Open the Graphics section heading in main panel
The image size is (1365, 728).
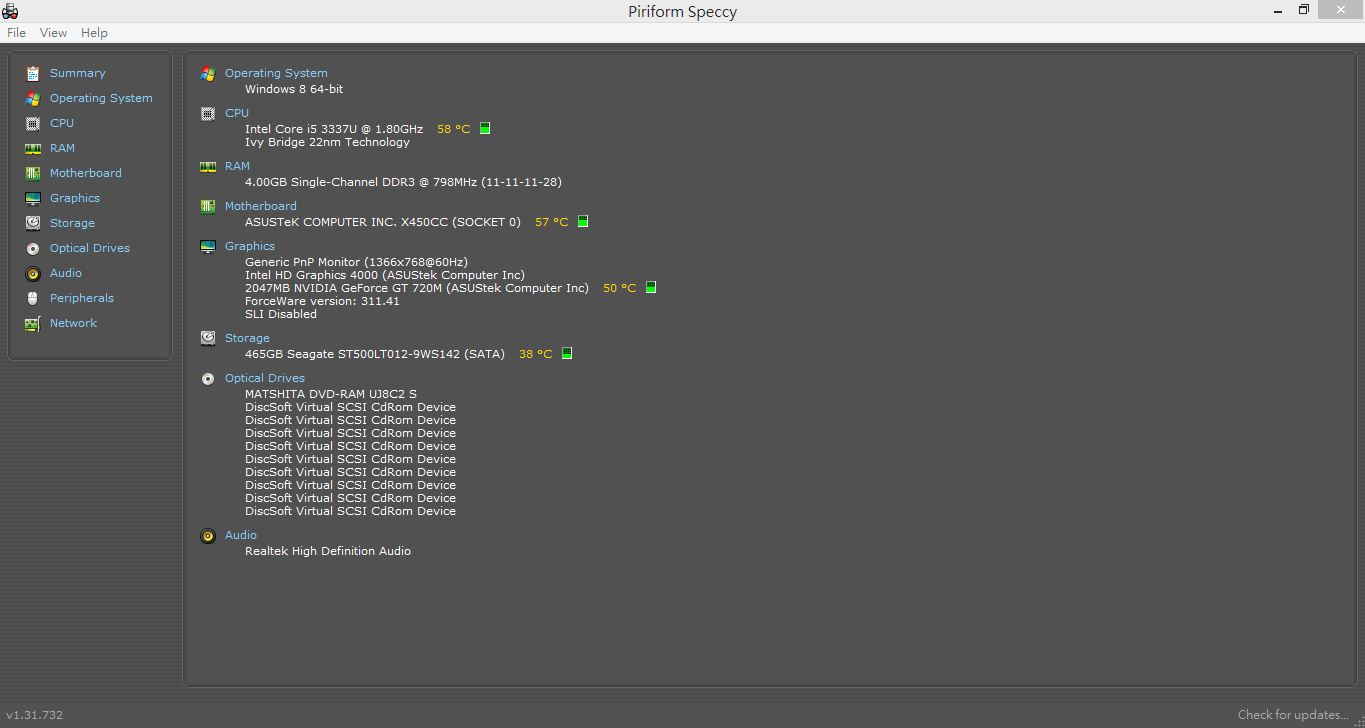[x=250, y=246]
